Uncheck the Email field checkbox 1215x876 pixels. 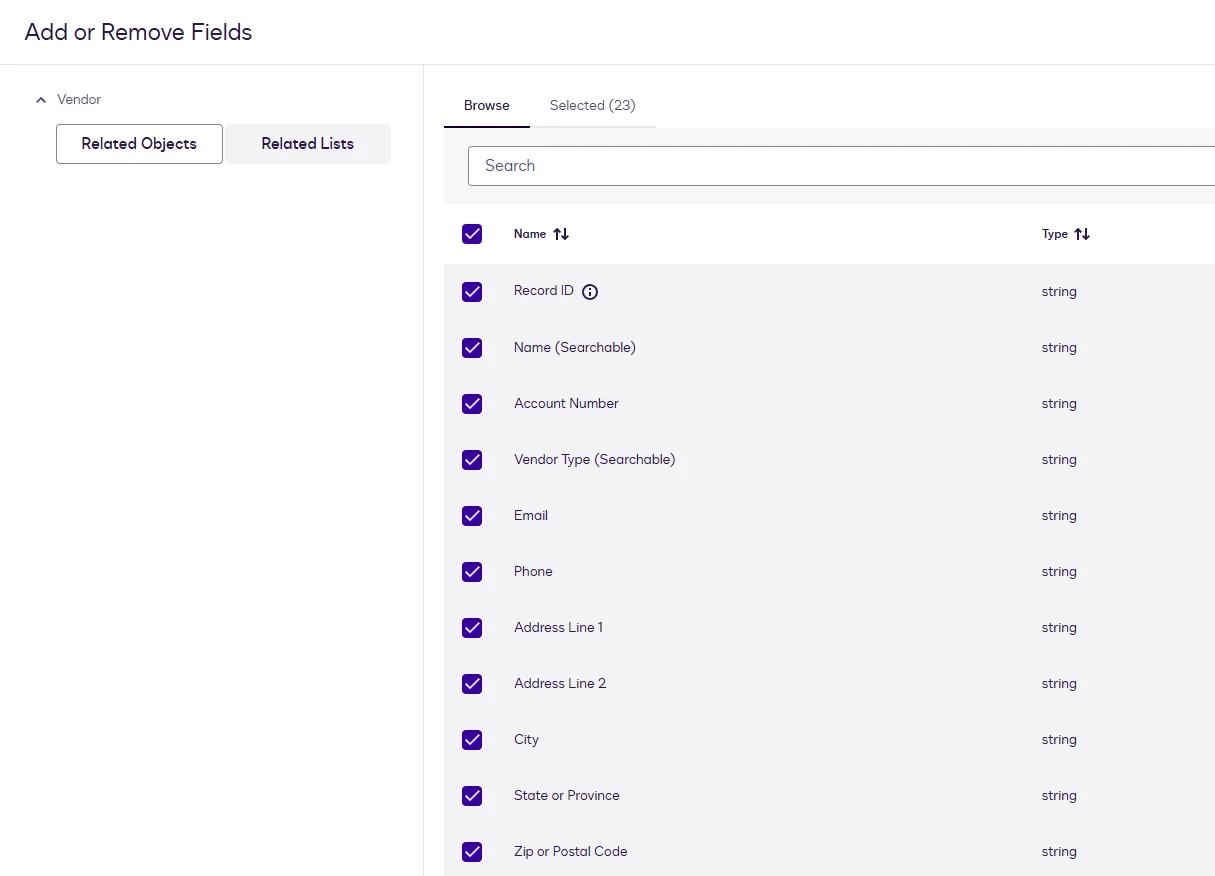click(472, 516)
